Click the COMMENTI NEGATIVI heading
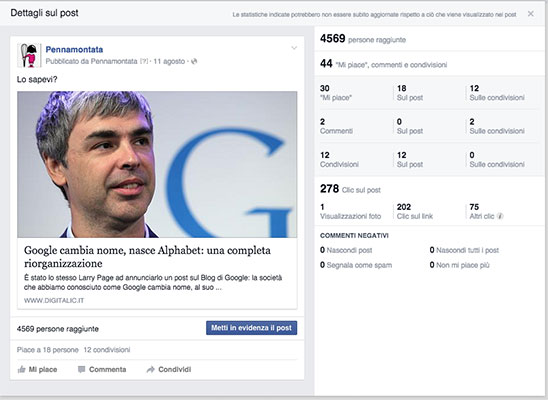The height and width of the screenshot is (400, 548). click(x=354, y=235)
